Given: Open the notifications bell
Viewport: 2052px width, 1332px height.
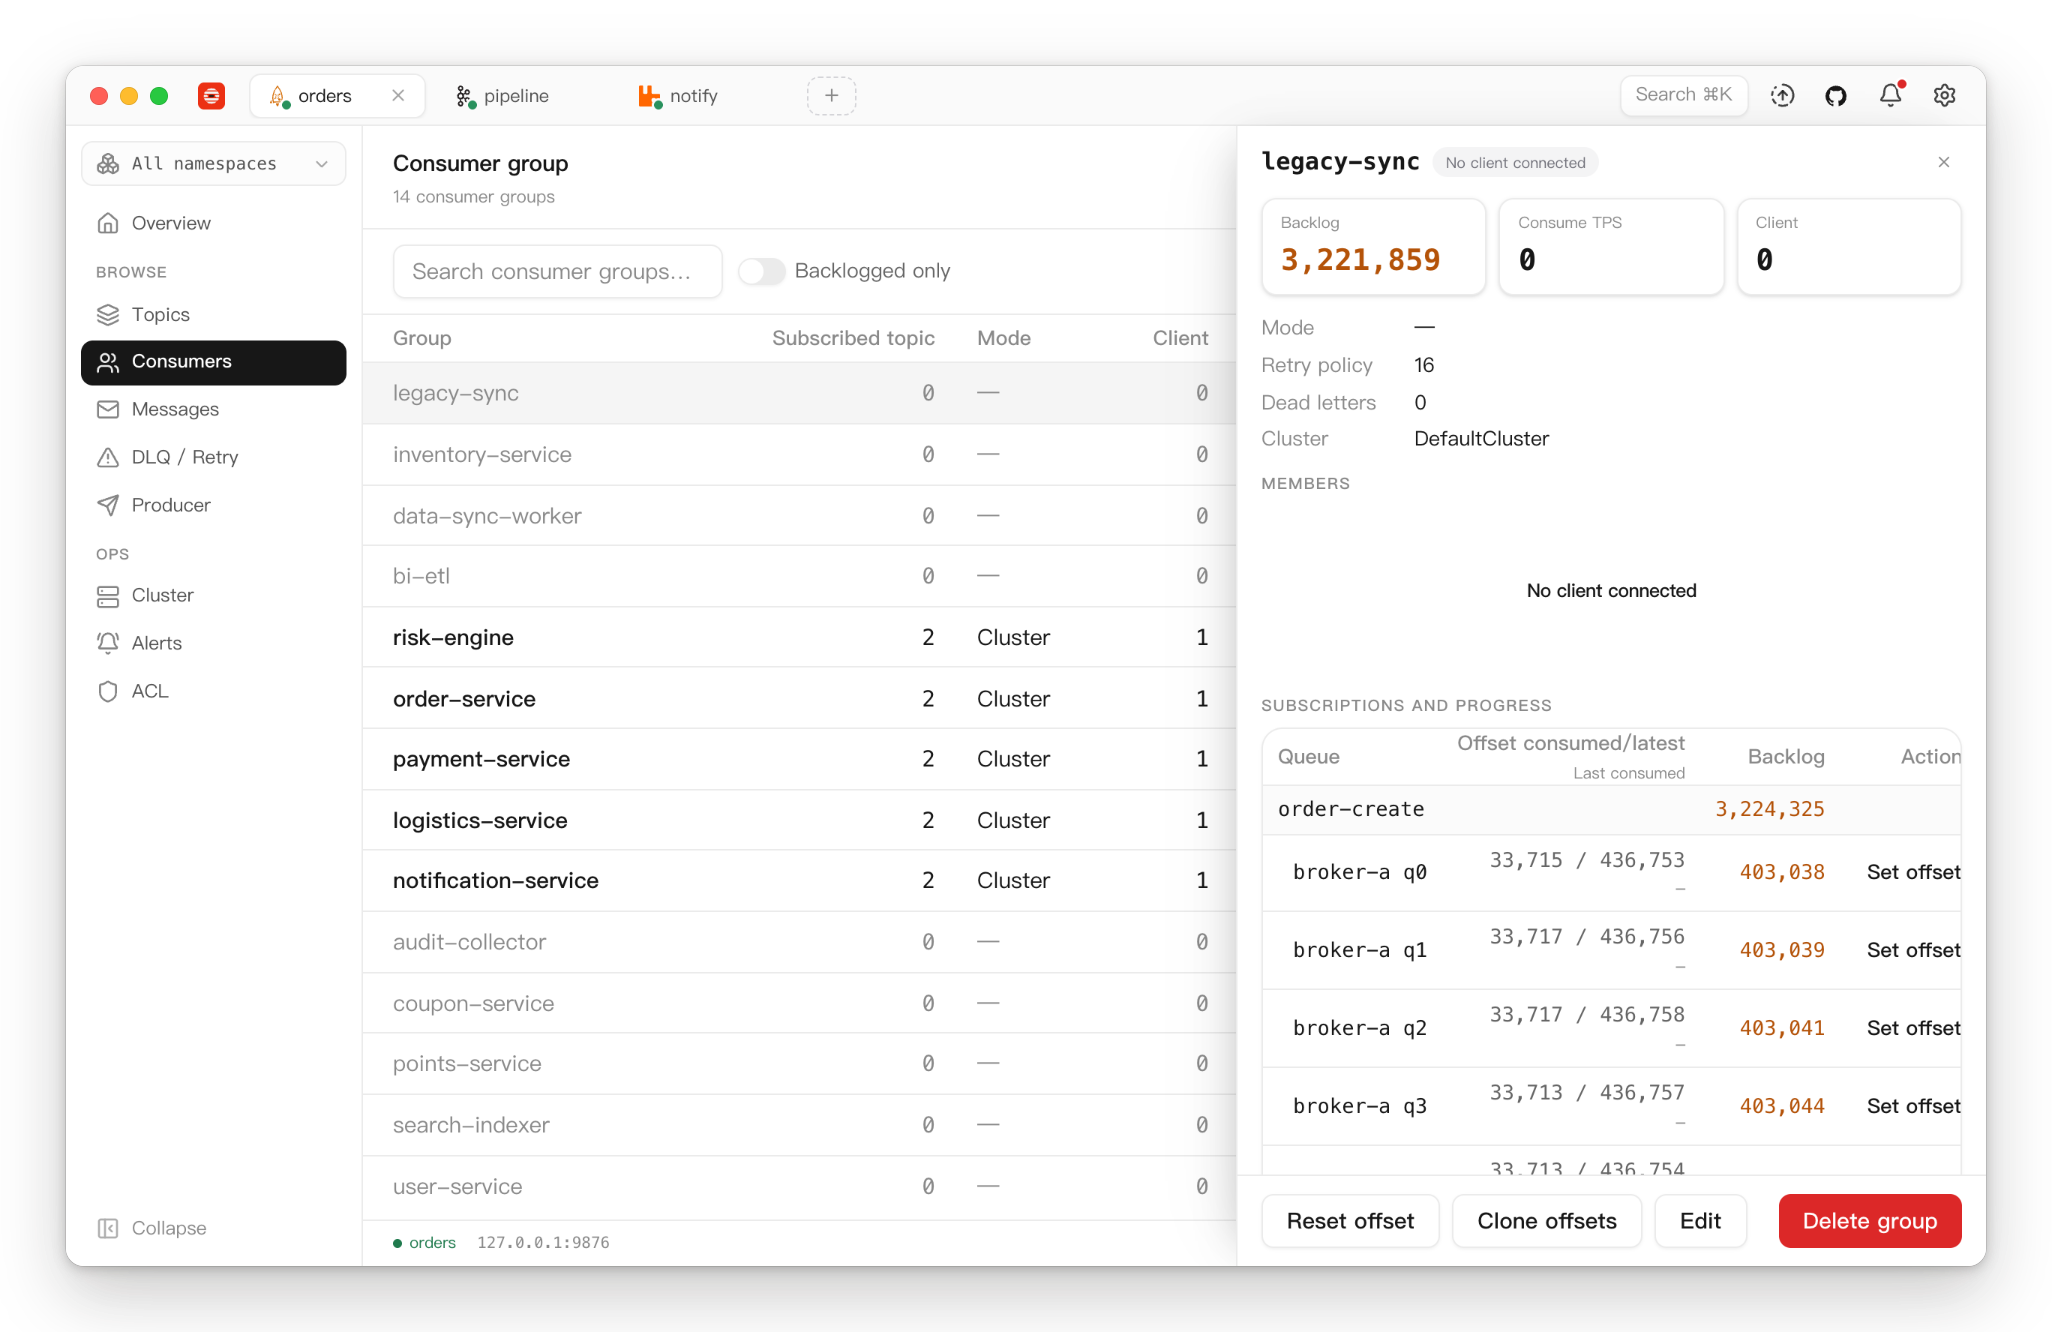Looking at the screenshot, I should (1890, 96).
